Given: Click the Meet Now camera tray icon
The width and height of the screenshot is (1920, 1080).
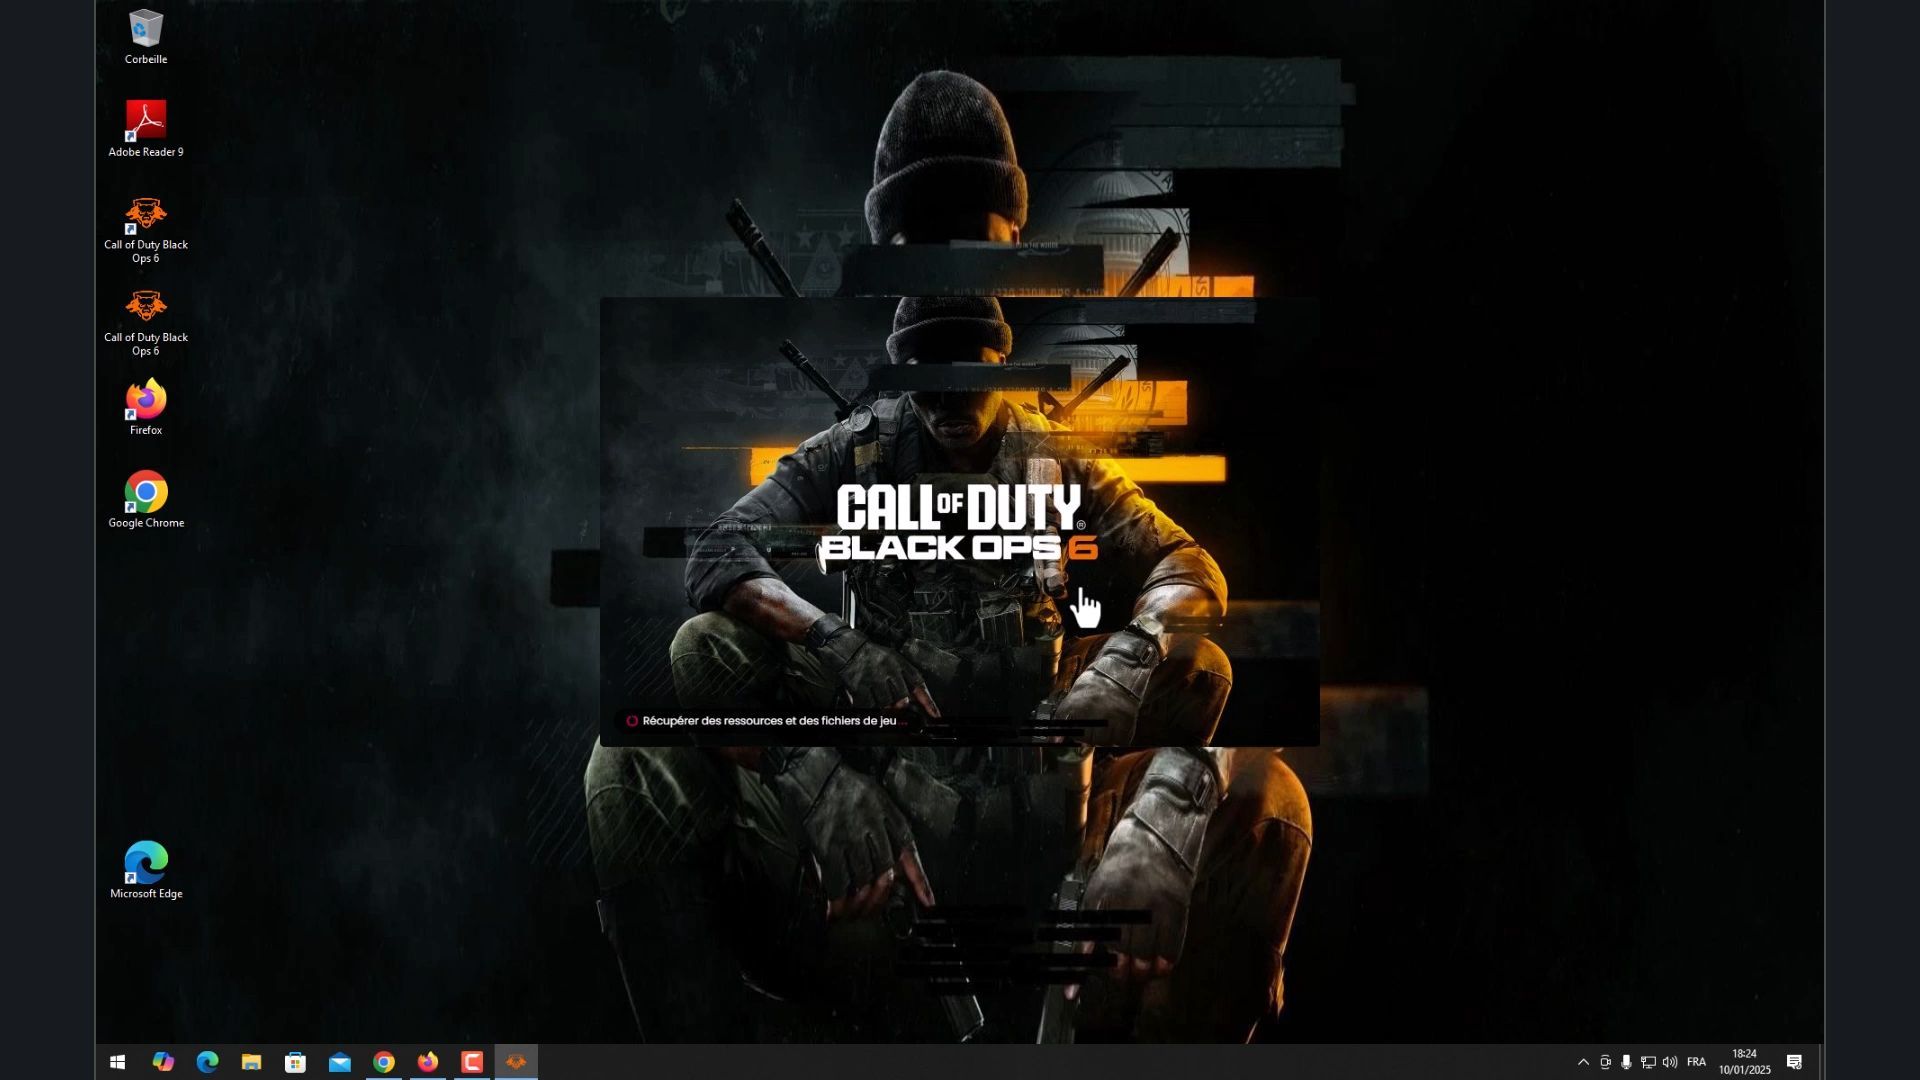Looking at the screenshot, I should (x=1605, y=1062).
